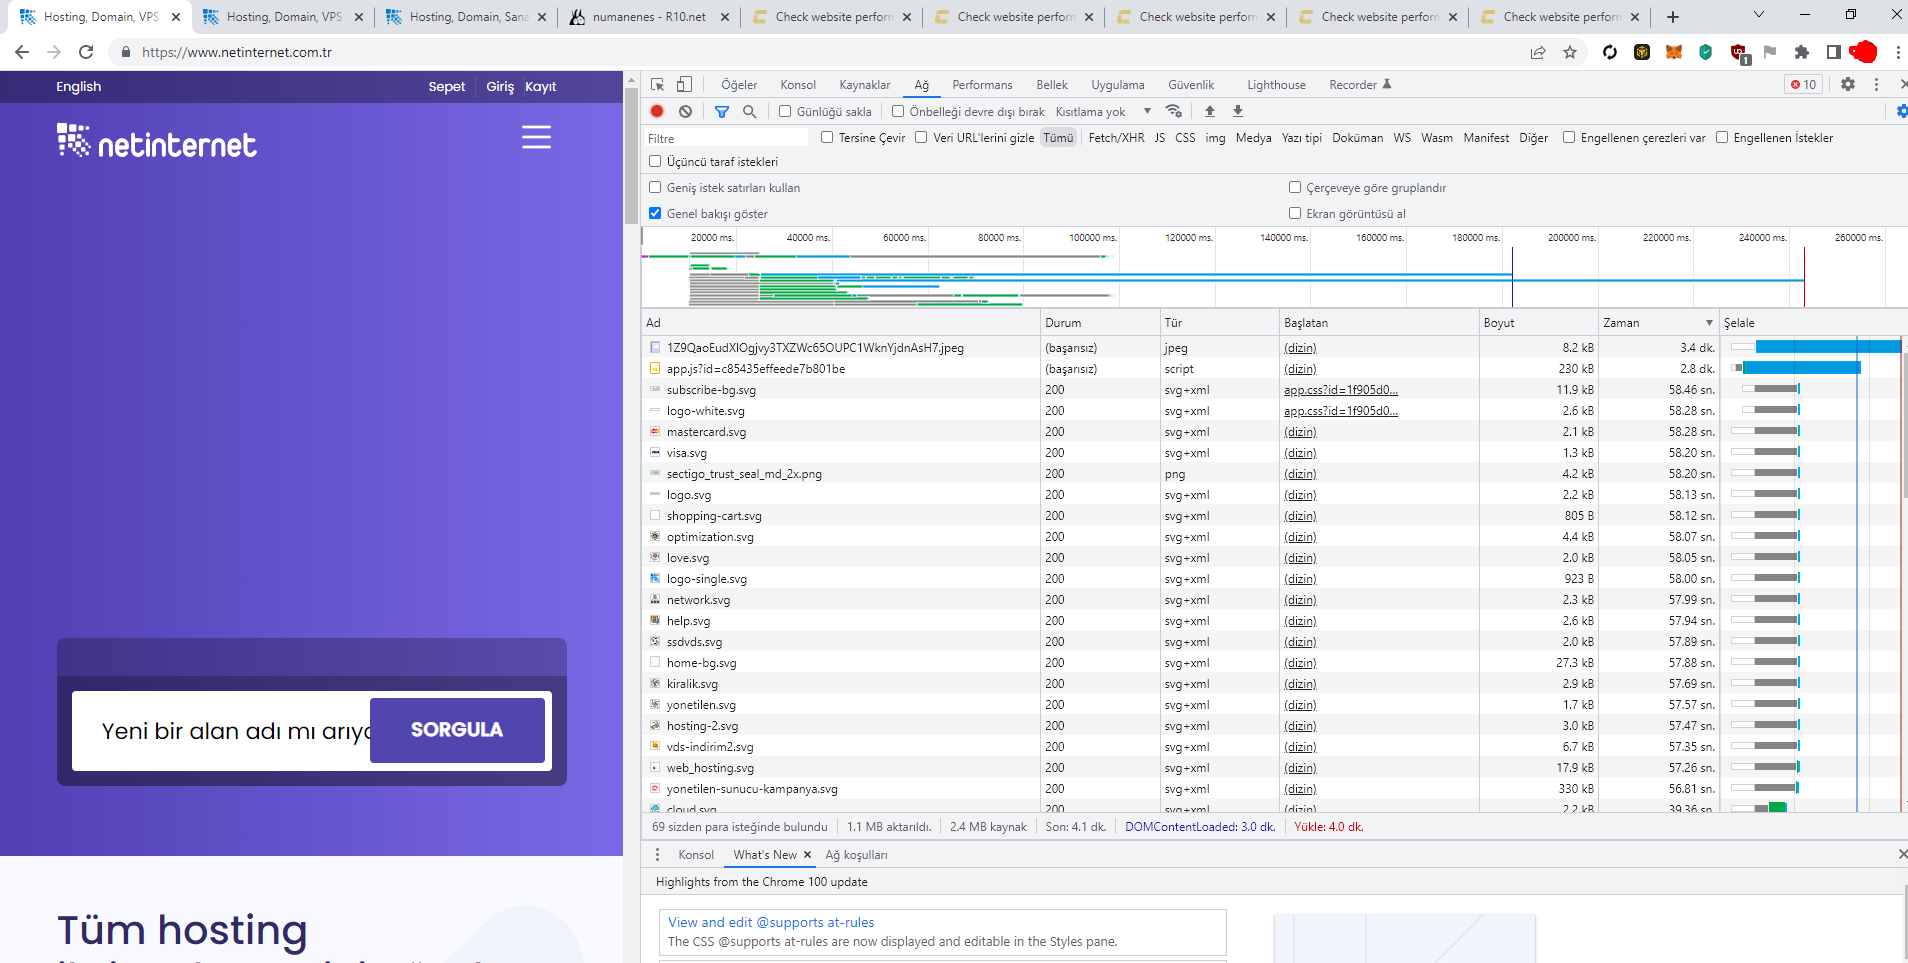Image resolution: width=1908 pixels, height=963 pixels.
Task: Toggle the network filter funnel icon
Action: tap(722, 112)
